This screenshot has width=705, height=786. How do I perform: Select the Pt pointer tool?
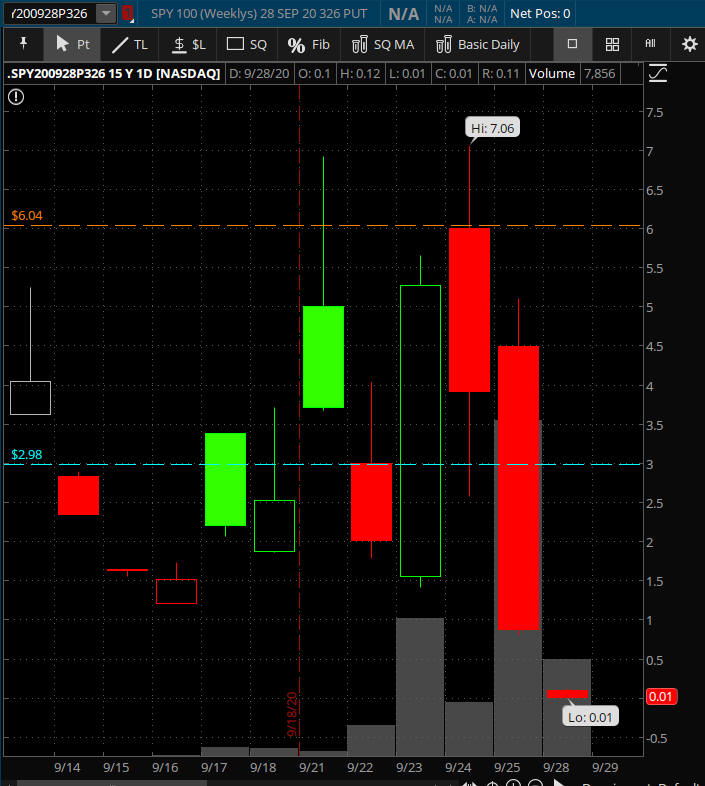click(72, 44)
